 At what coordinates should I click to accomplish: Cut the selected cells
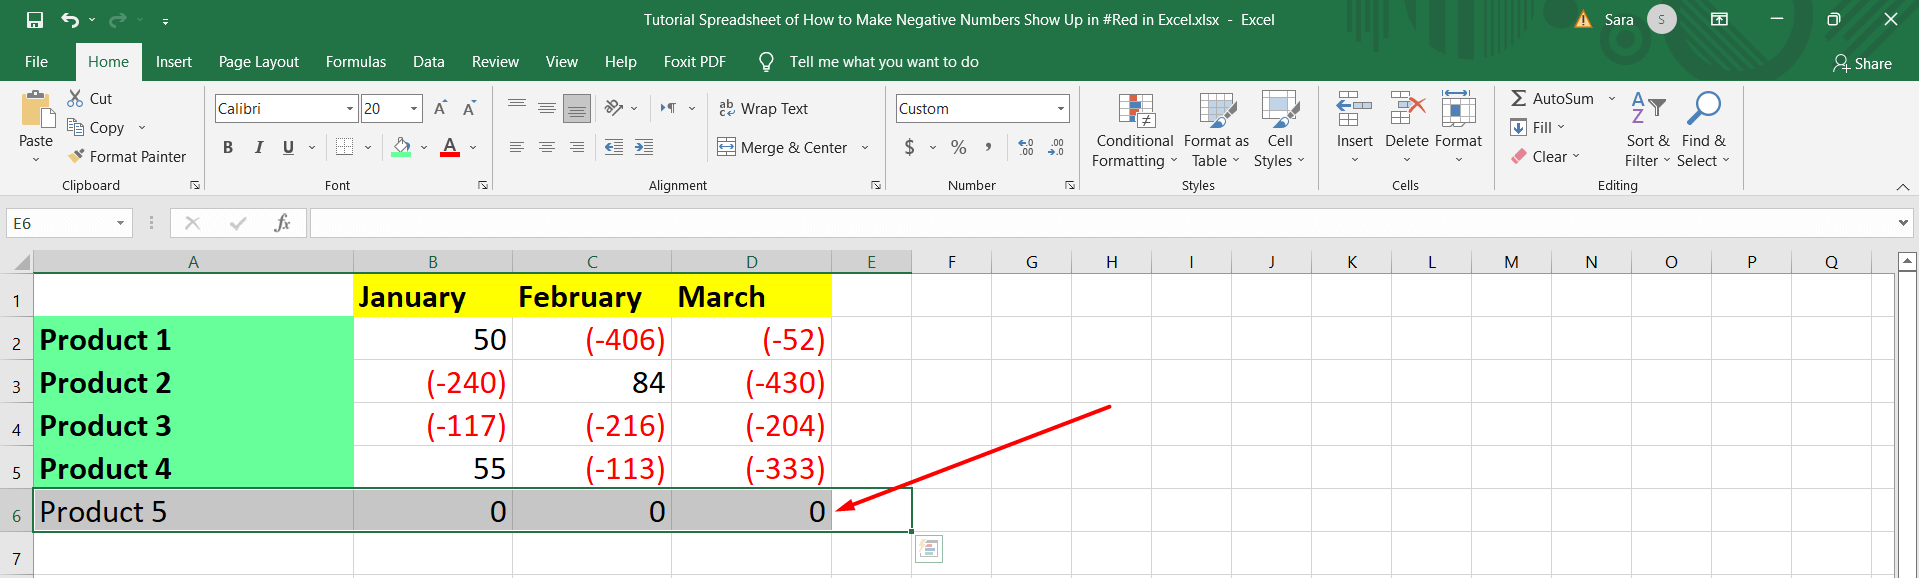[x=89, y=98]
